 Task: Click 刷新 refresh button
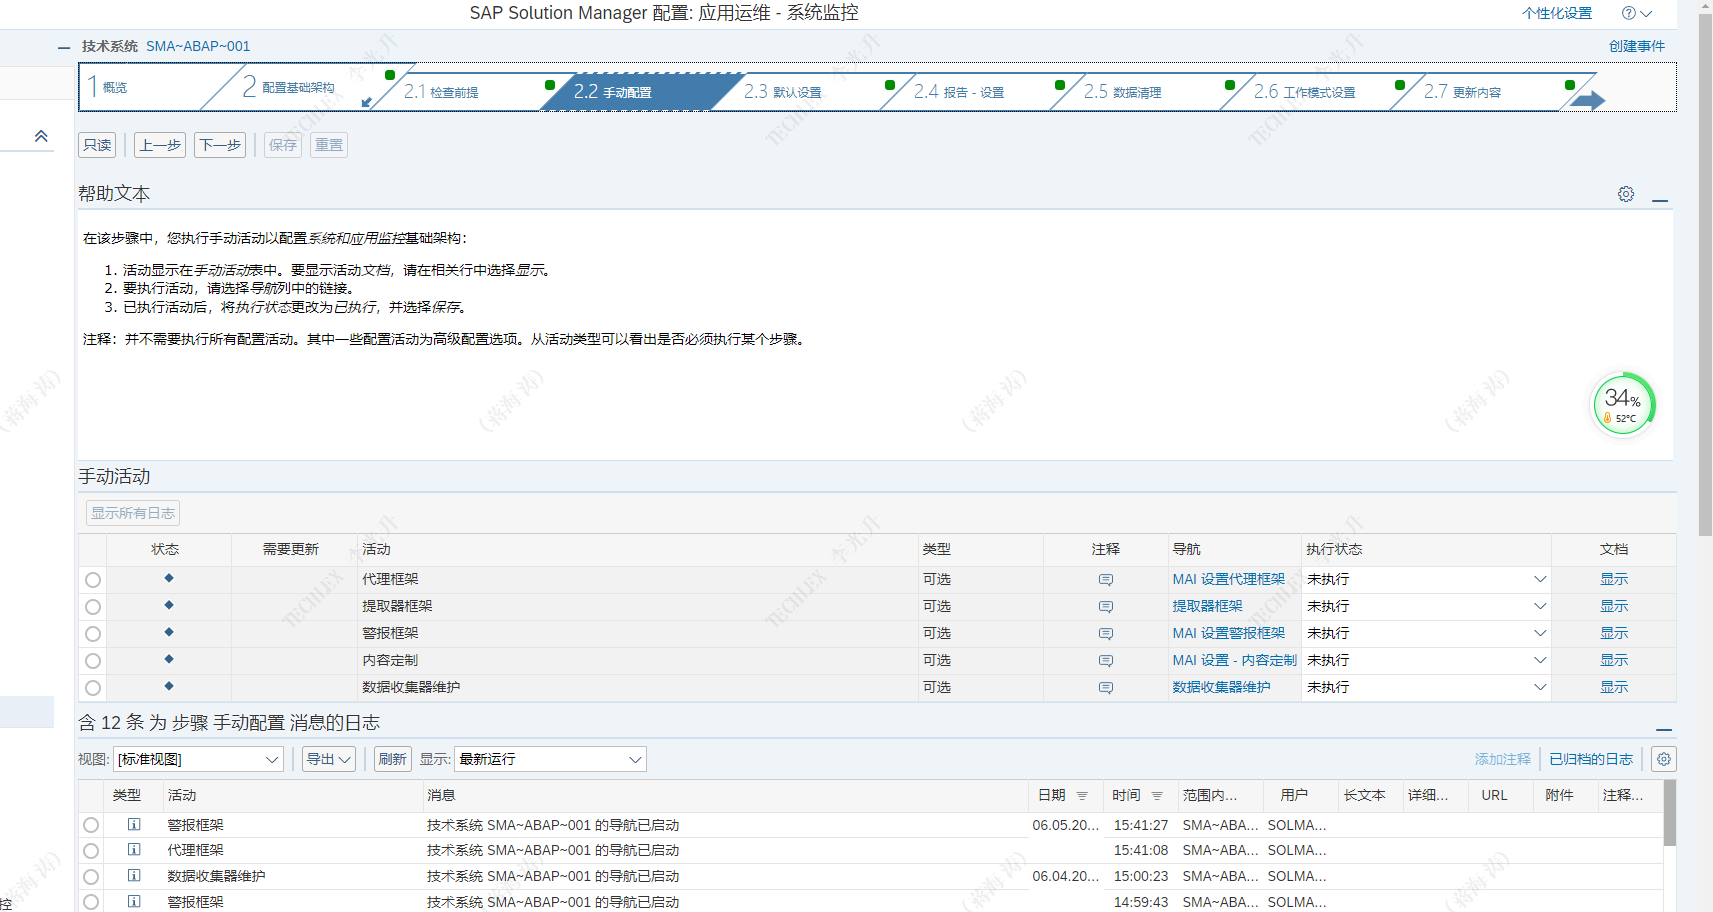[x=393, y=759]
